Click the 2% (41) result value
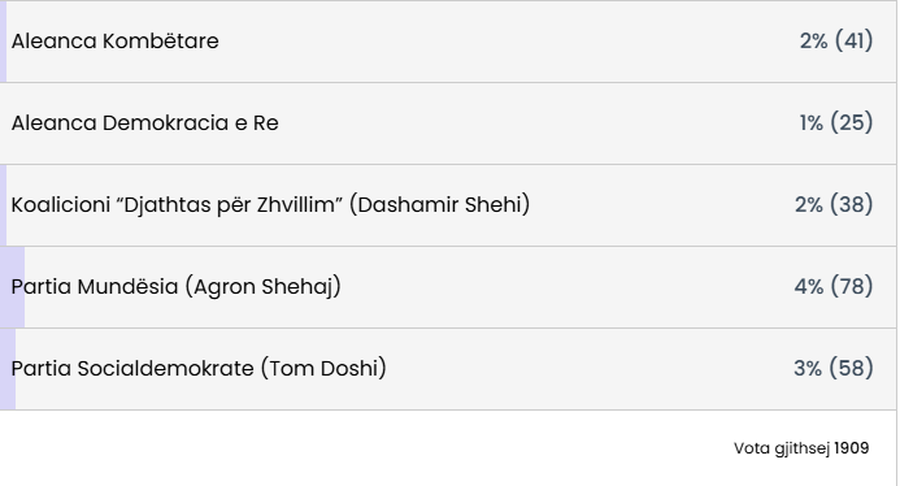 click(836, 41)
